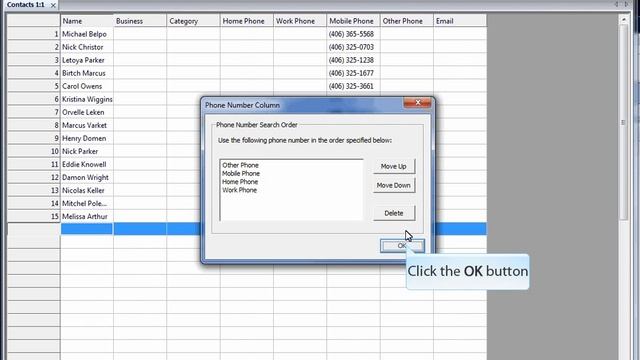This screenshot has width=640, height=360.
Task: Select the Orvelle Leken name cell
Action: (87, 112)
